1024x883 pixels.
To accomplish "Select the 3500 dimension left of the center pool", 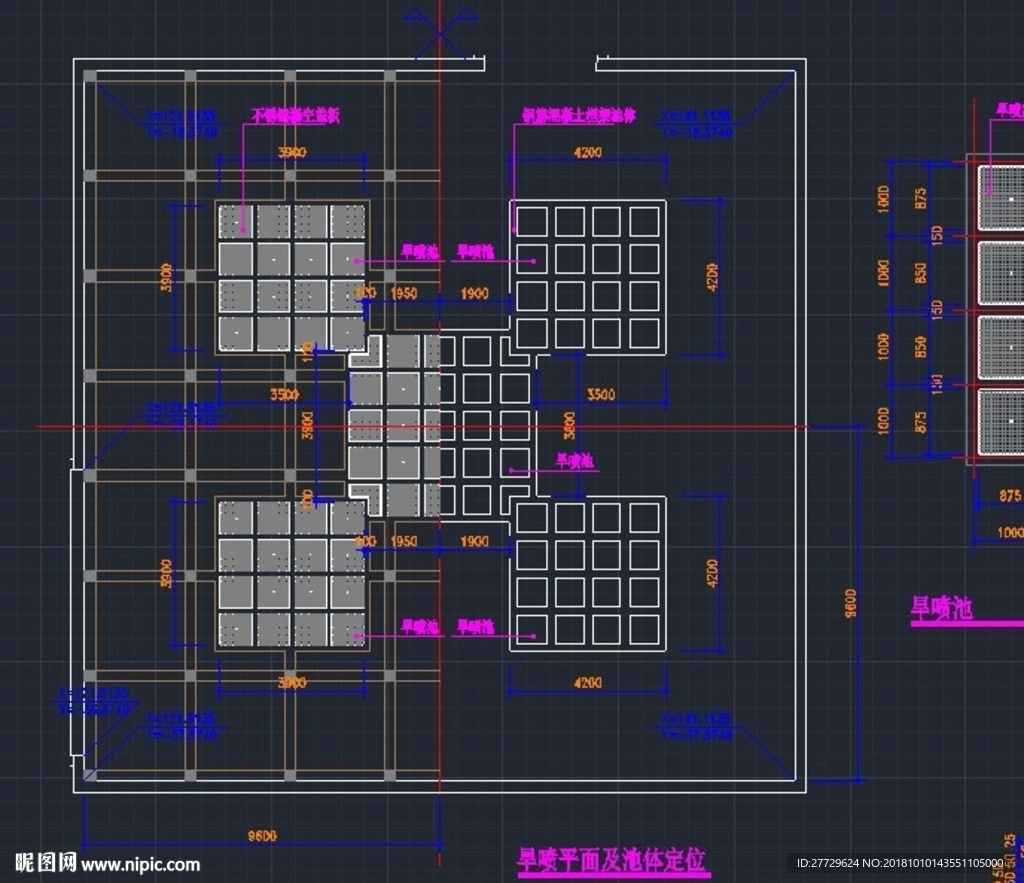I will (285, 394).
